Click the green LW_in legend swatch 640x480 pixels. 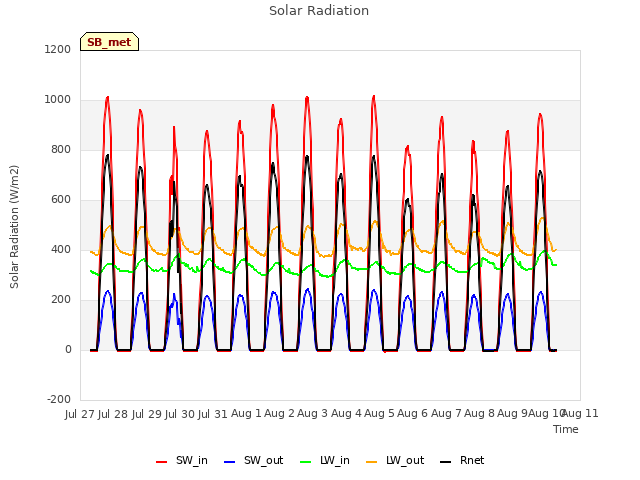point(306,462)
